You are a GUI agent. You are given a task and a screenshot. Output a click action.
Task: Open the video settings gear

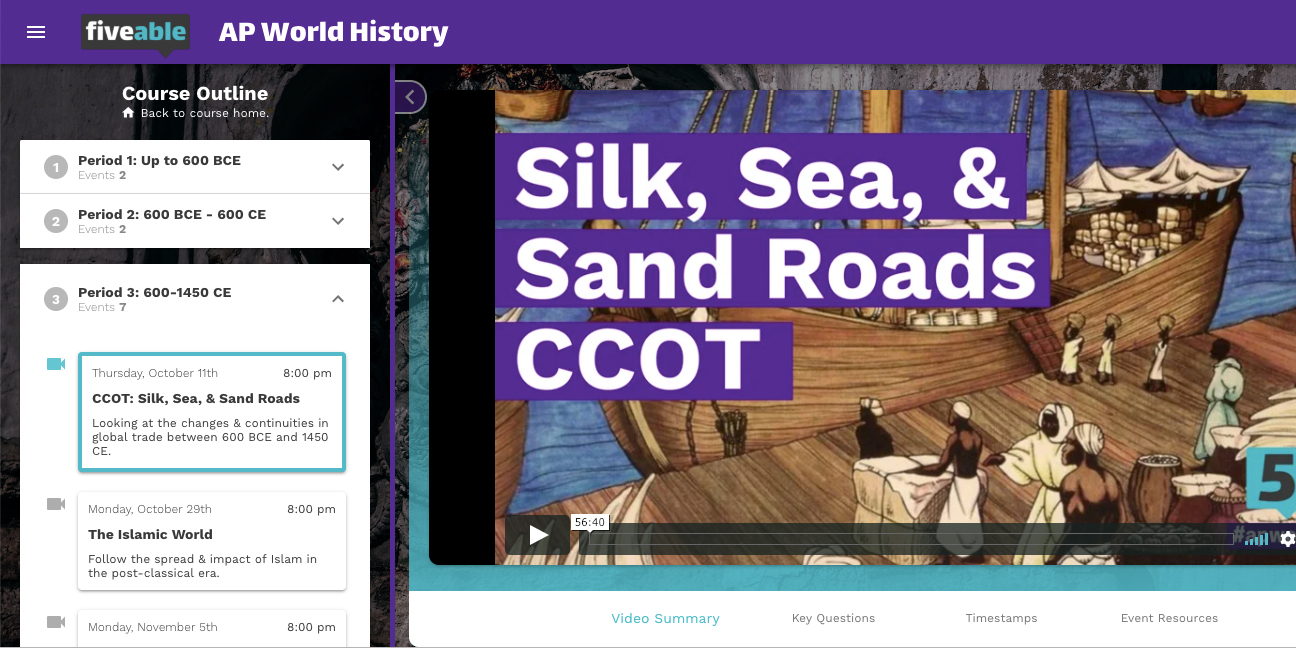[1287, 539]
